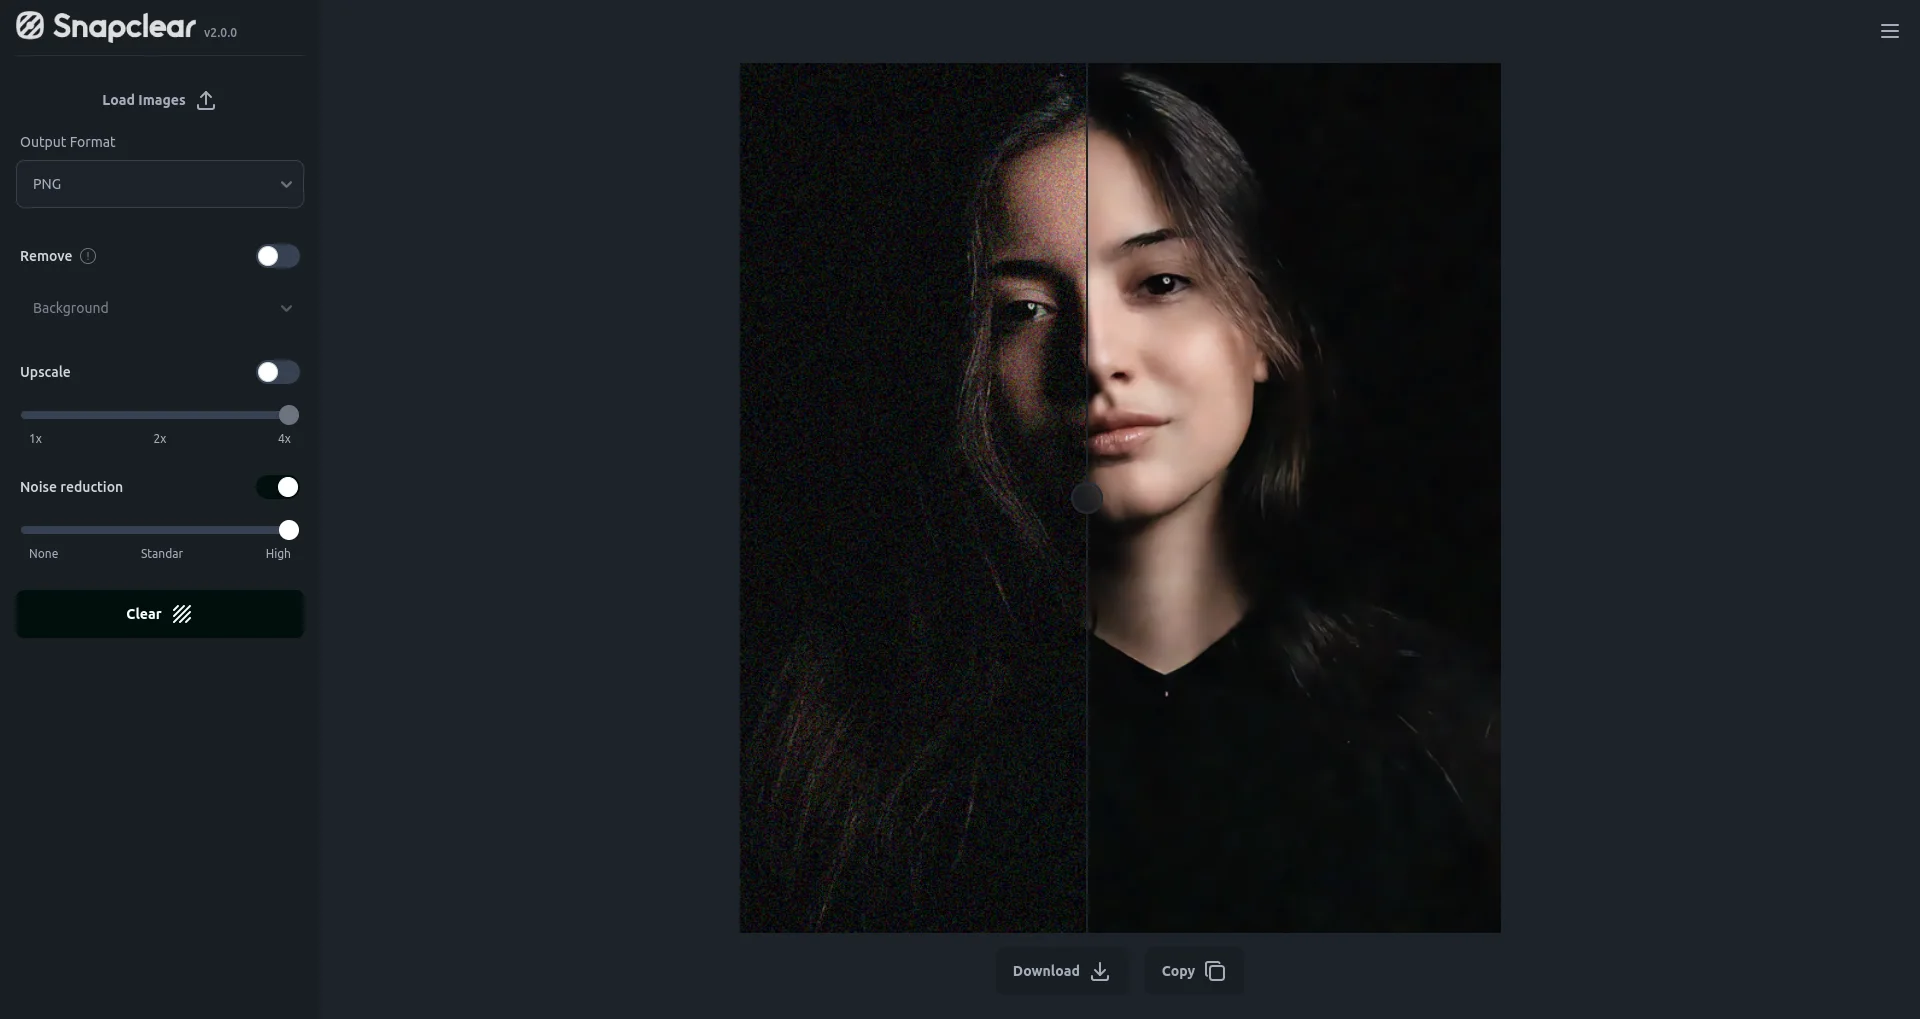Enable the Upscale toggle

tap(277, 372)
